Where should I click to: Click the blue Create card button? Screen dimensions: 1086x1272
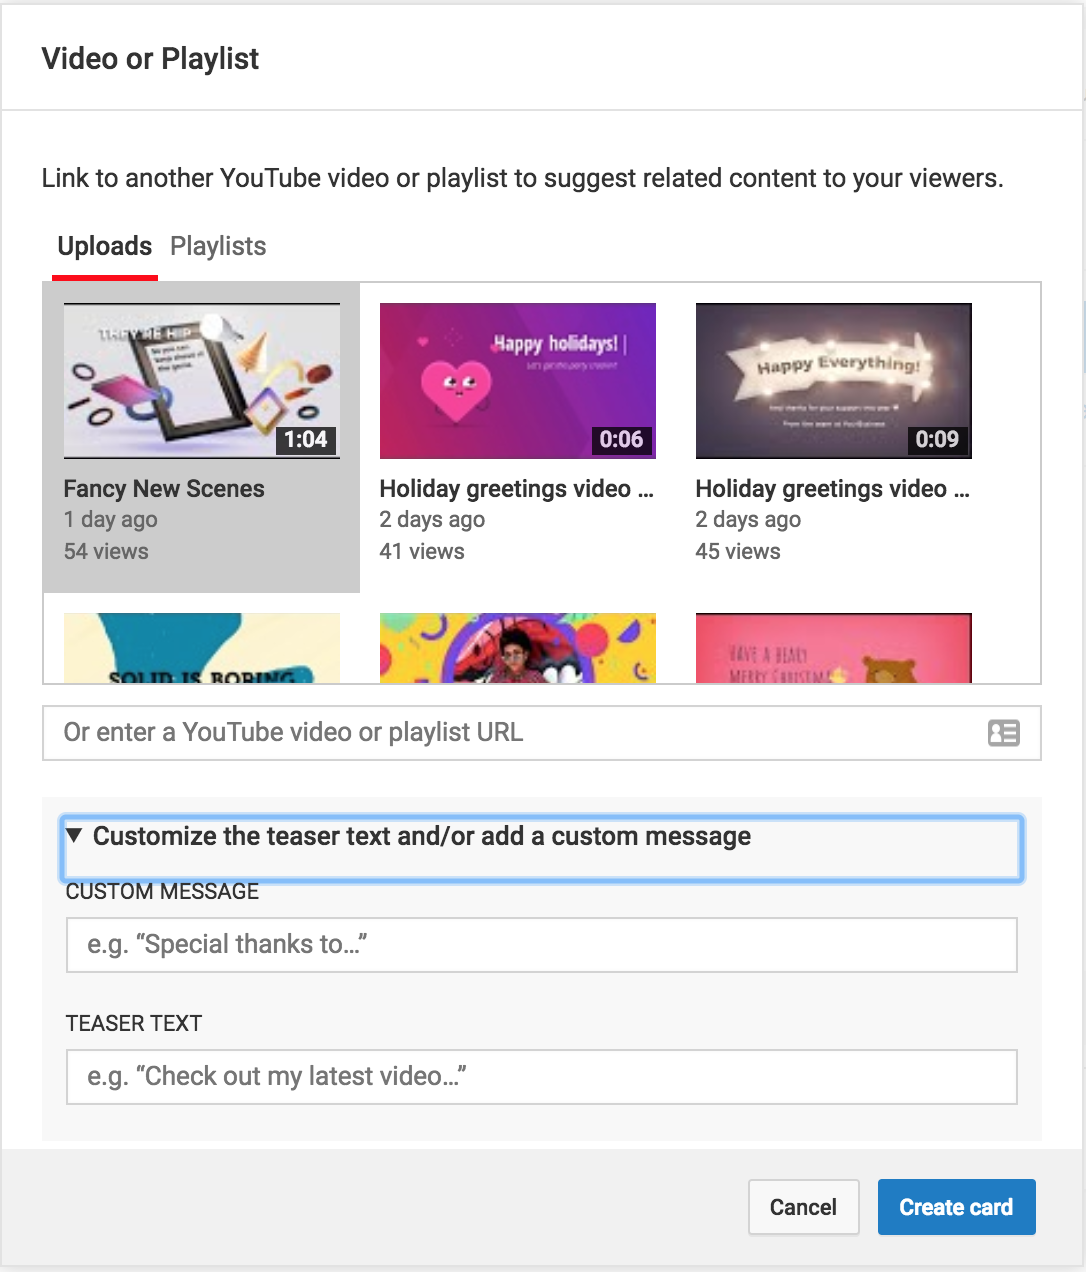(956, 1207)
